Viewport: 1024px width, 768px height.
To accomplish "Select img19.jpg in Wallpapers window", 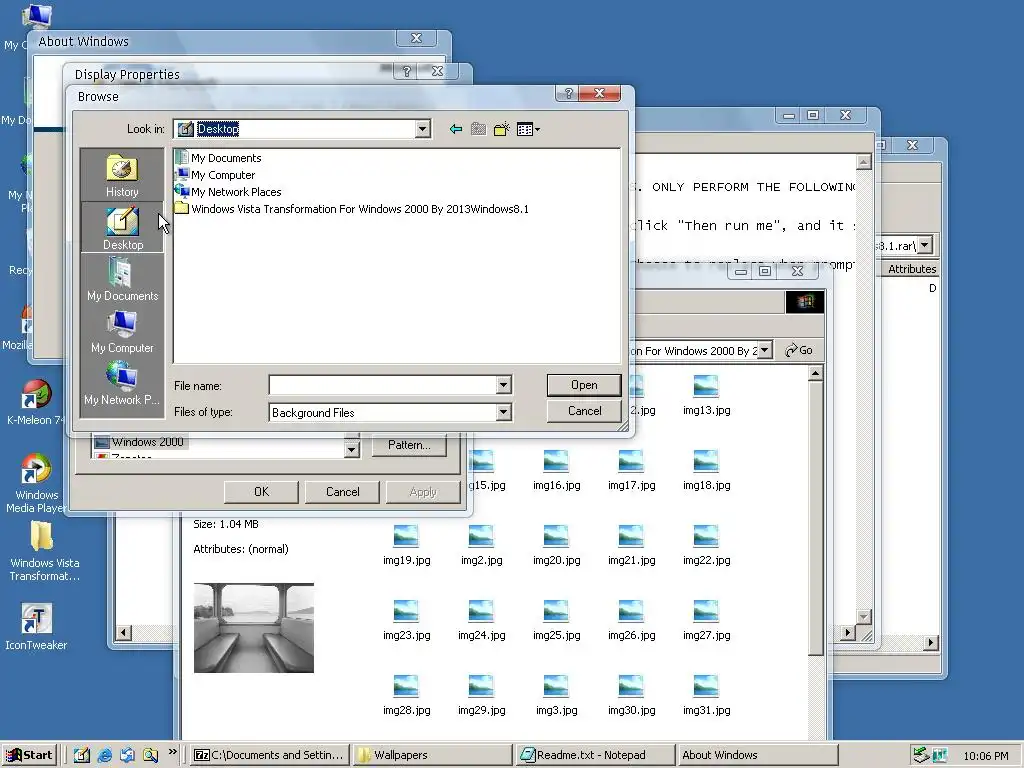I will 406,545.
